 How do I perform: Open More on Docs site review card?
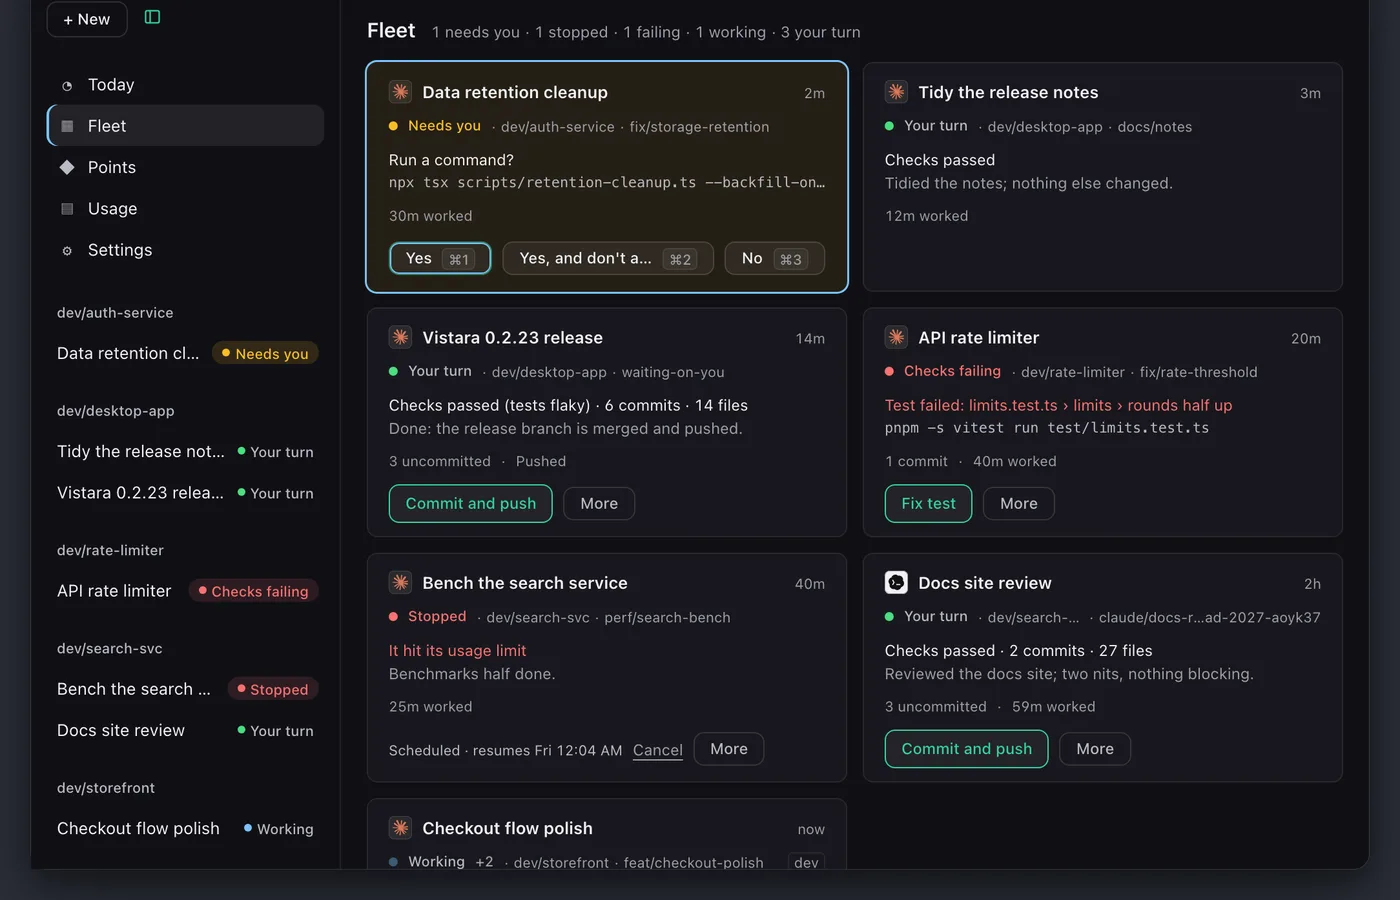pos(1095,749)
